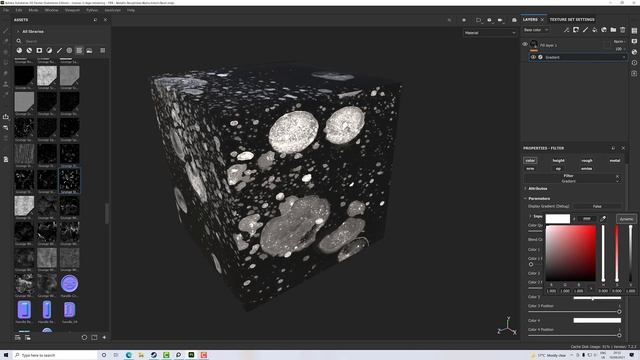Collapse the All libraries breadcrumb arrow
Screen dimensions: 640x360
[18, 31]
